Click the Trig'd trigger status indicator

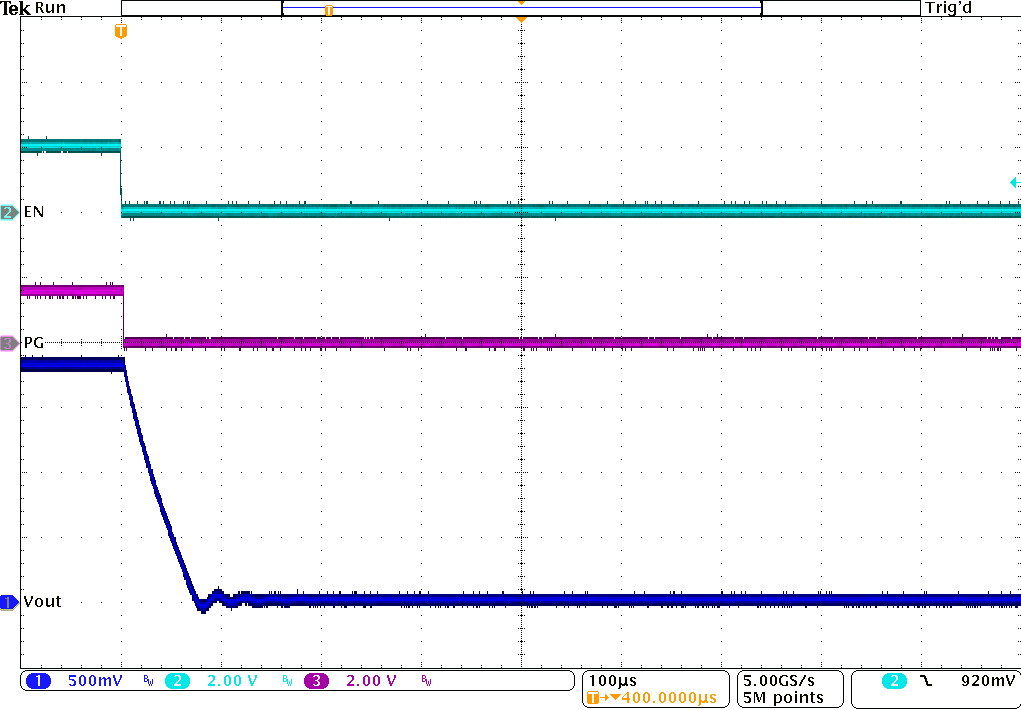tap(948, 8)
